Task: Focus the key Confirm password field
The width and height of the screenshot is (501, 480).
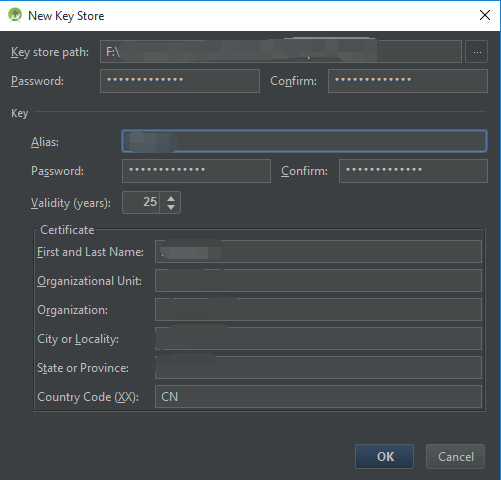Action: 413,171
